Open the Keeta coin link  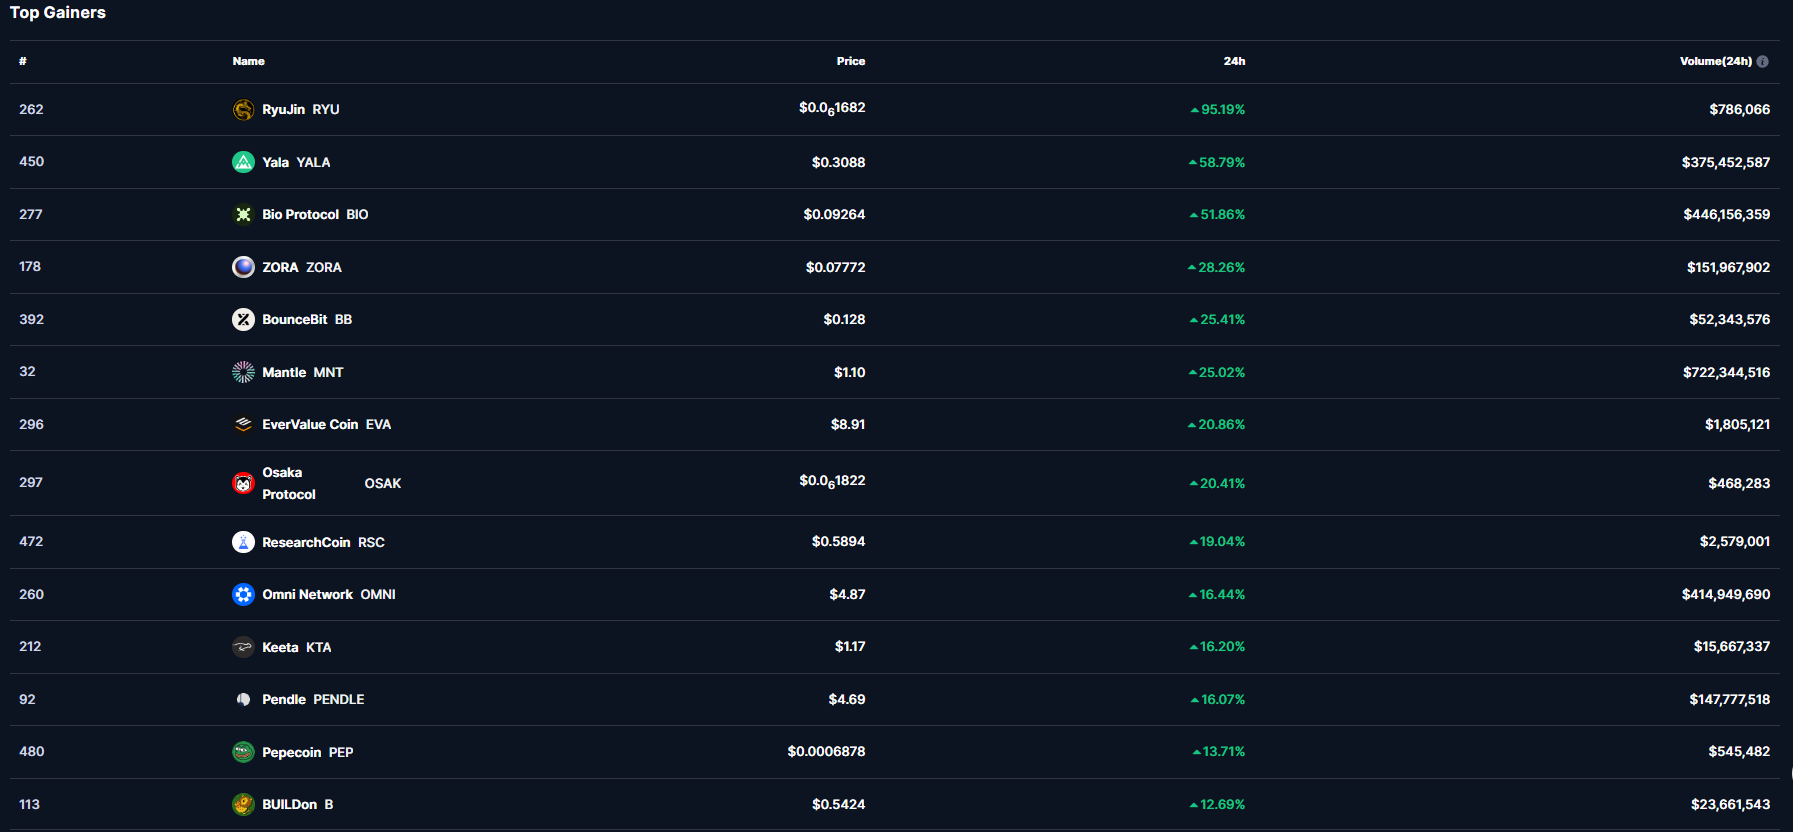(280, 647)
